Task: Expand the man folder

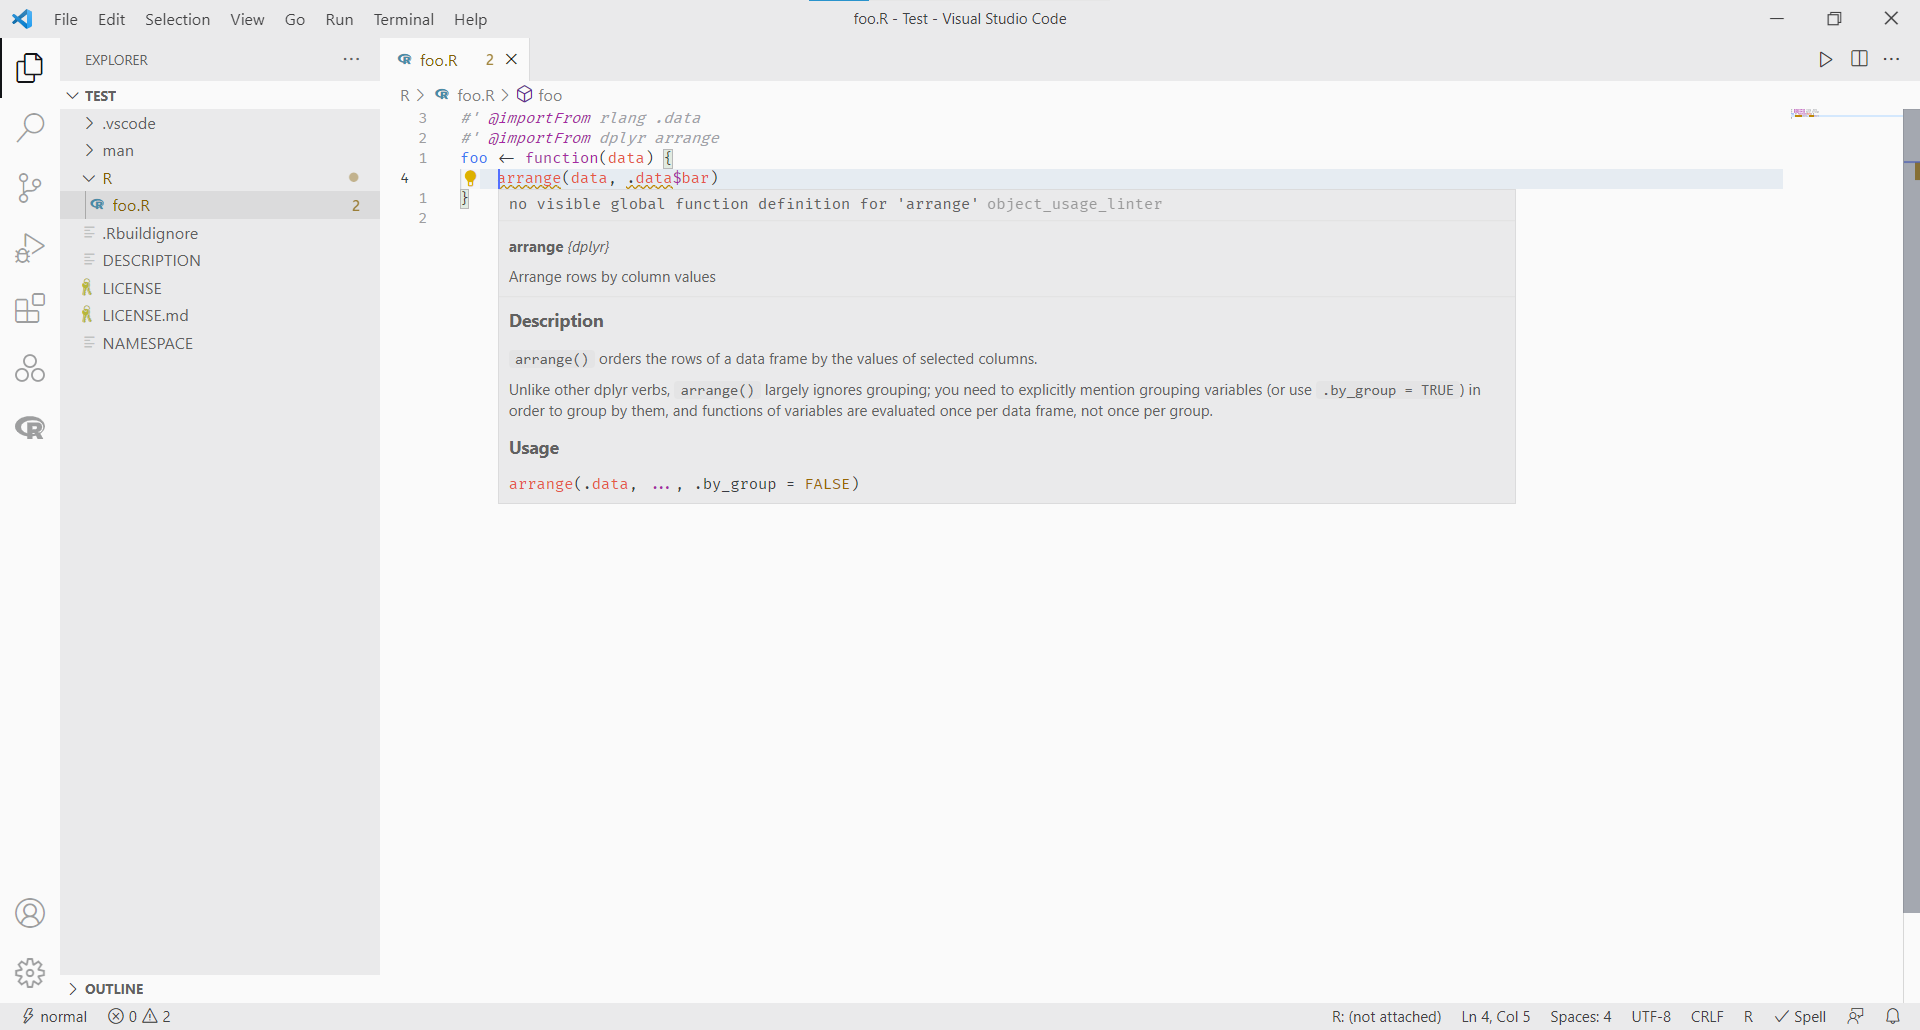Action: pos(220,150)
